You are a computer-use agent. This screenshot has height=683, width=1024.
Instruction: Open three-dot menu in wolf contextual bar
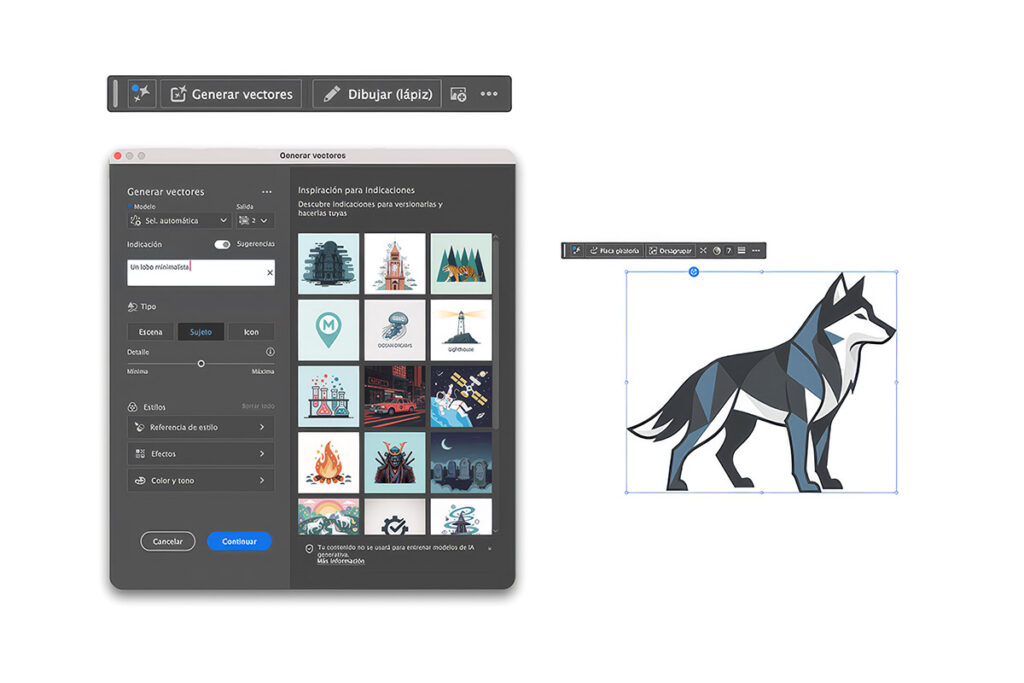(x=756, y=251)
